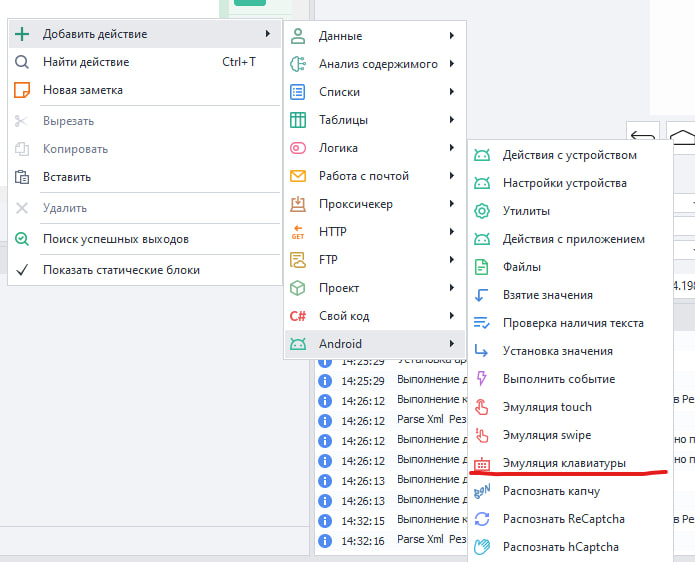The image size is (695, 562).
Task: Click the 14:25:29 Выполнение log entry
Action: 392,380
